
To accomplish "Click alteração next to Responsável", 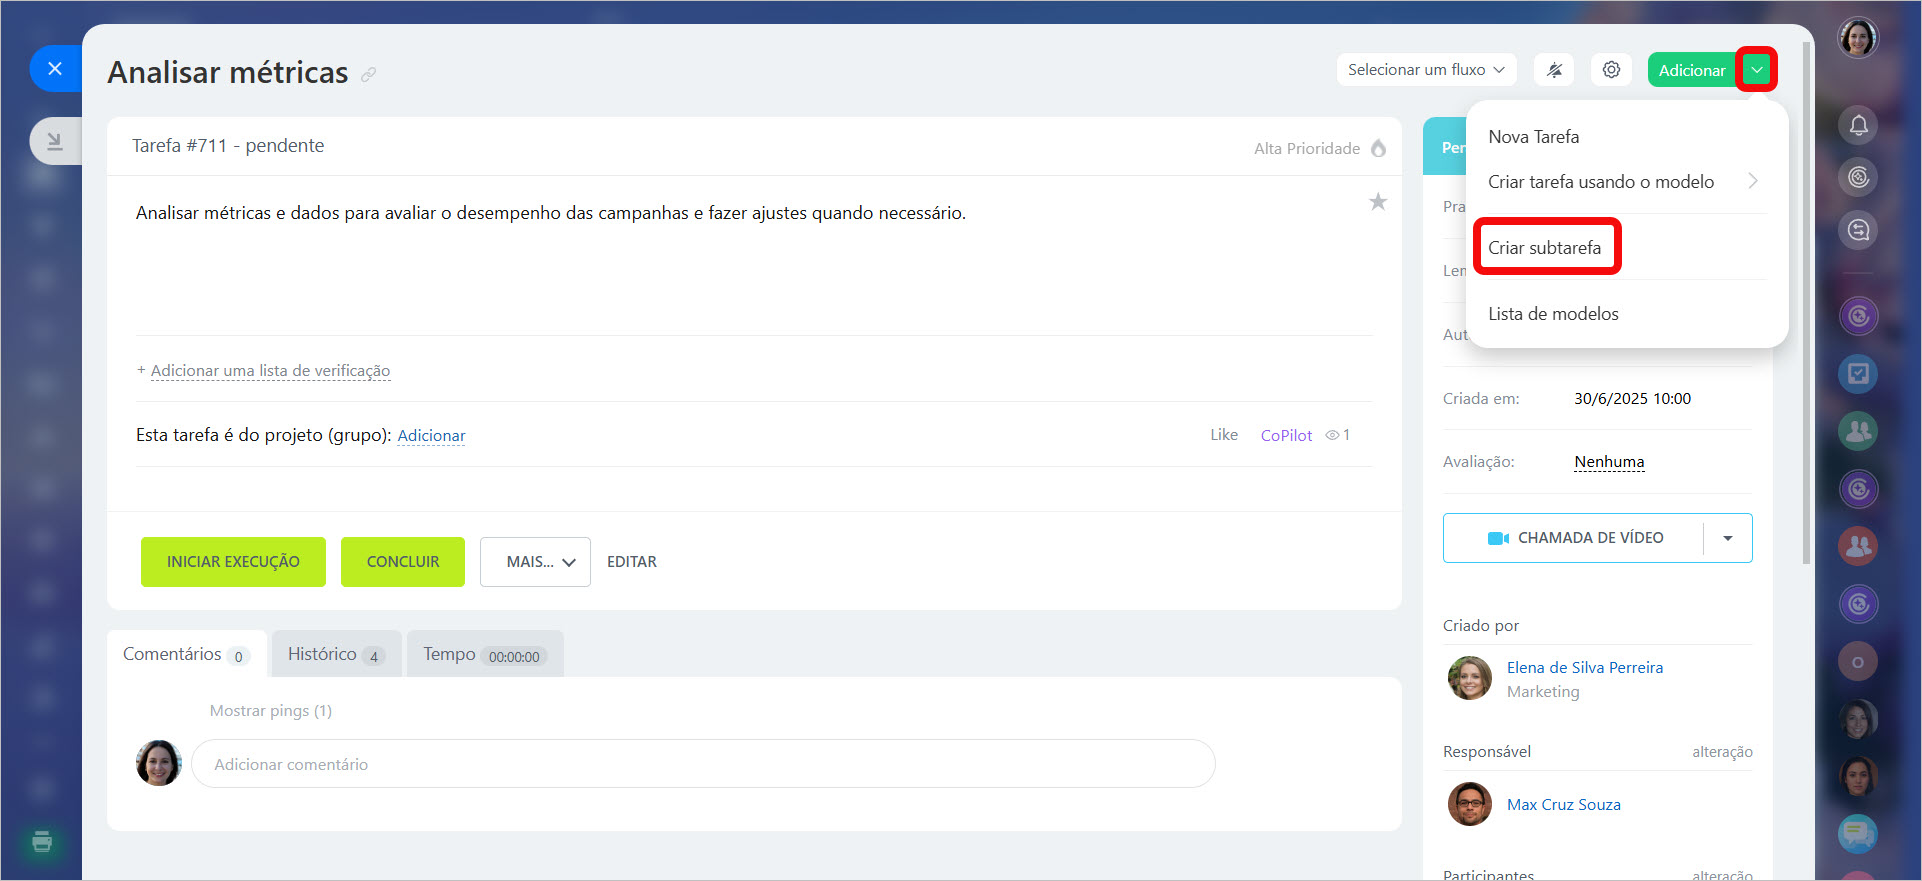I will point(1722,752).
